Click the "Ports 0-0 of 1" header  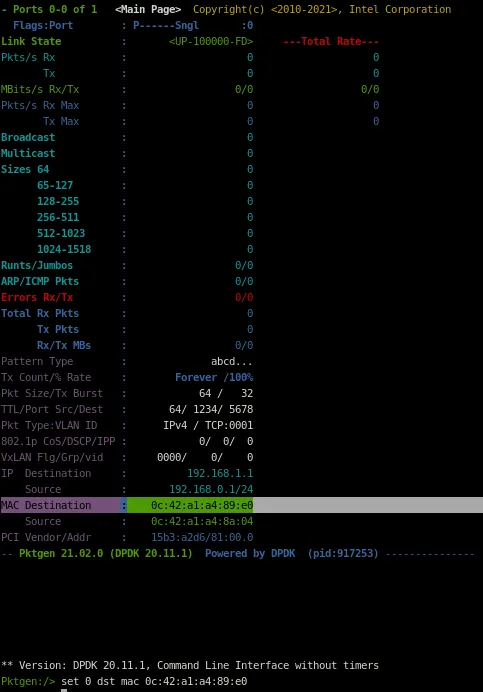click(x=55, y=9)
